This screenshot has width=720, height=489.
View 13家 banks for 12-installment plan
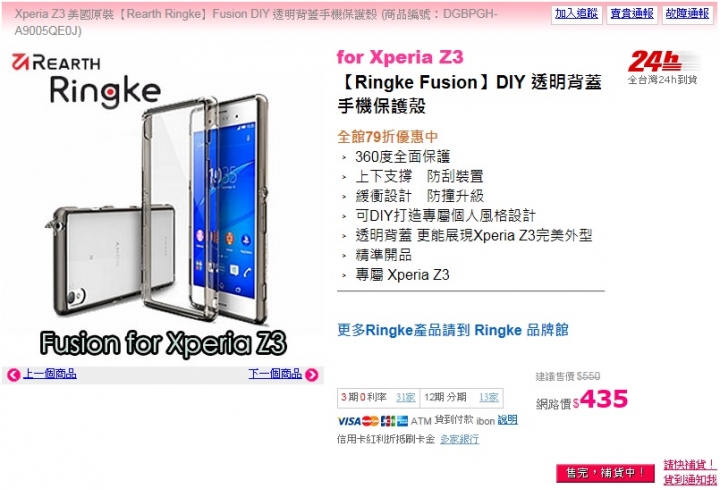489,398
